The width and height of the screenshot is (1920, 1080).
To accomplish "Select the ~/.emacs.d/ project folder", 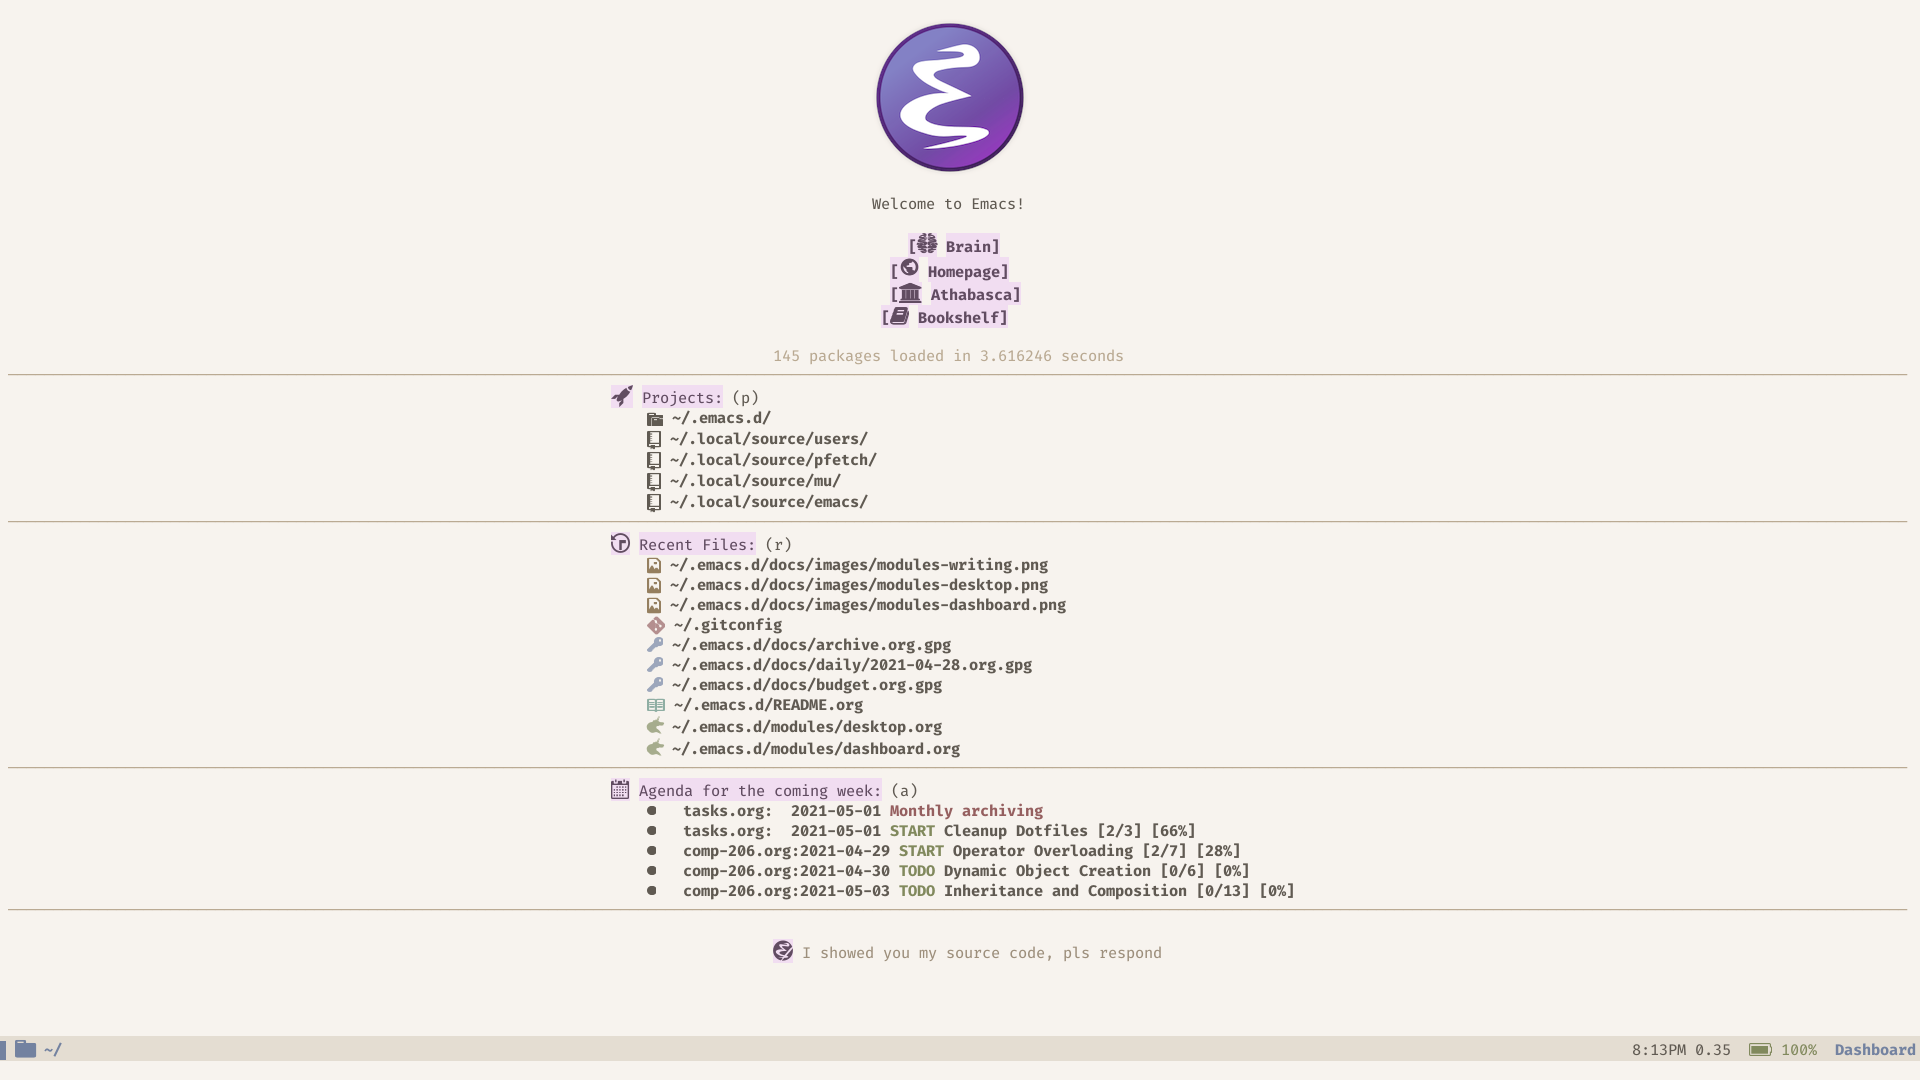I will point(720,418).
